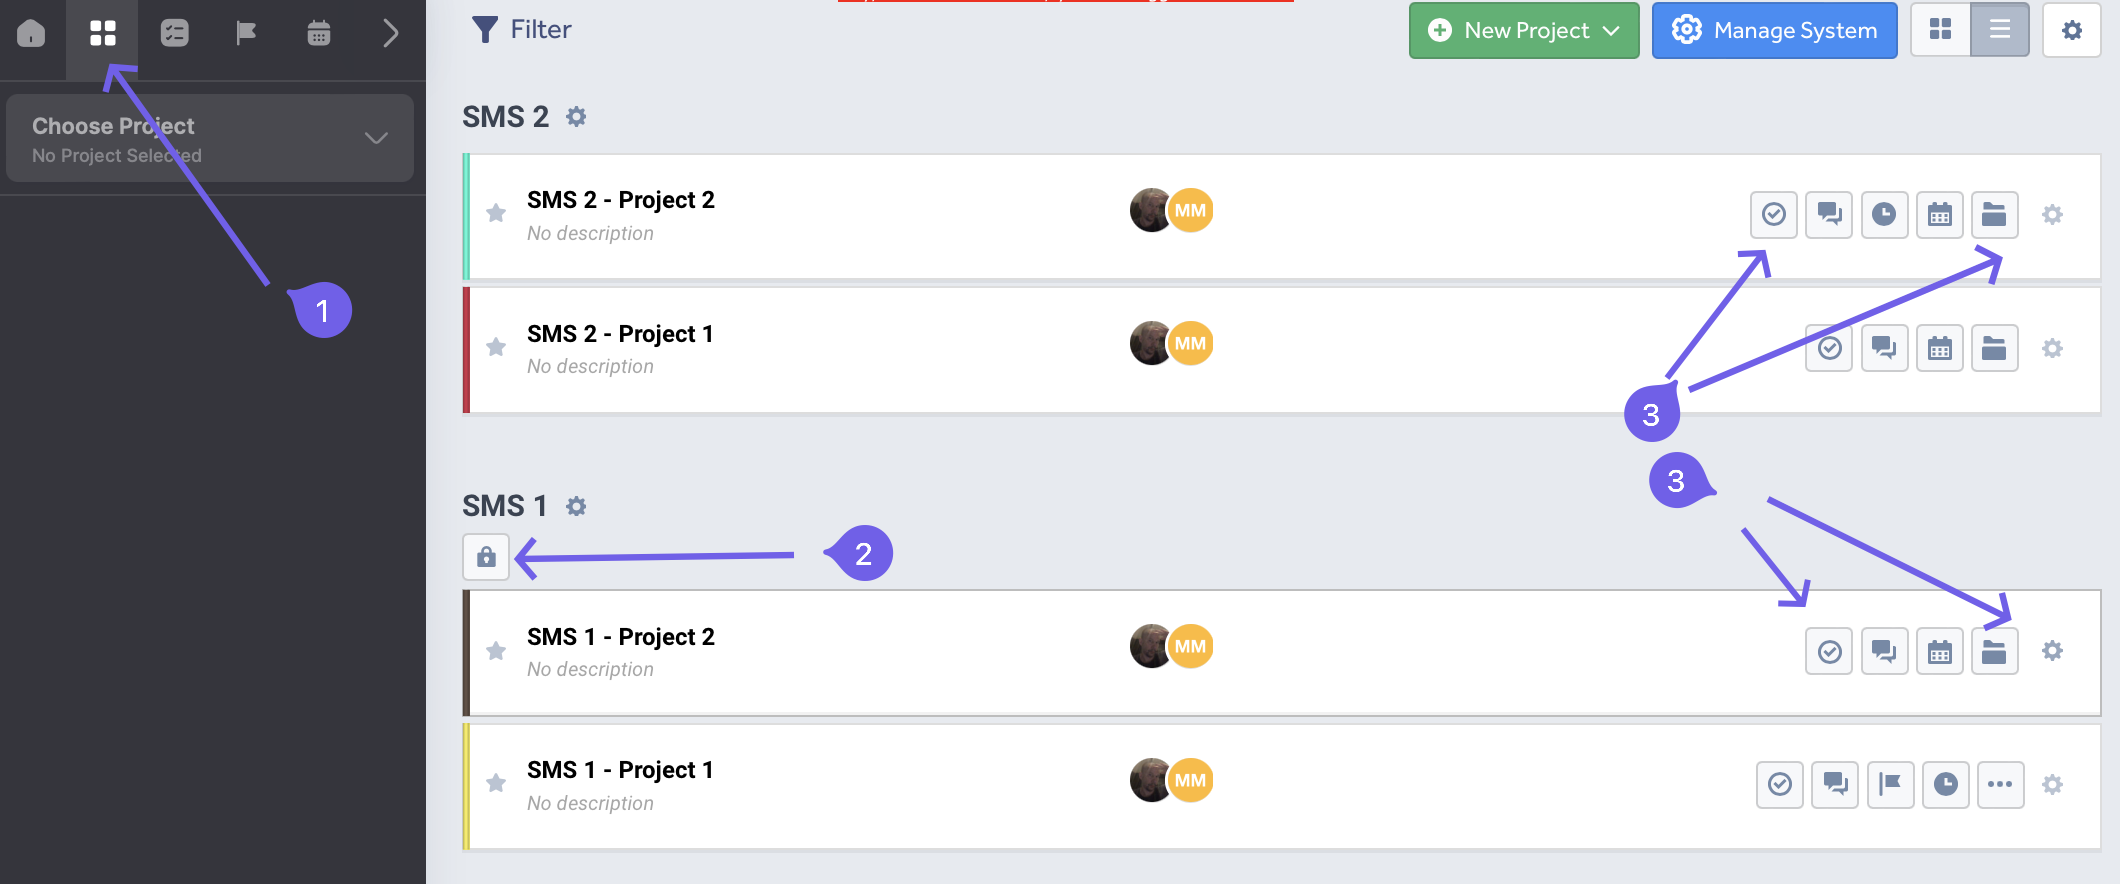Open files folder for SMS 1 - Project 2
Screen dimensions: 2120x884
[1994, 651]
